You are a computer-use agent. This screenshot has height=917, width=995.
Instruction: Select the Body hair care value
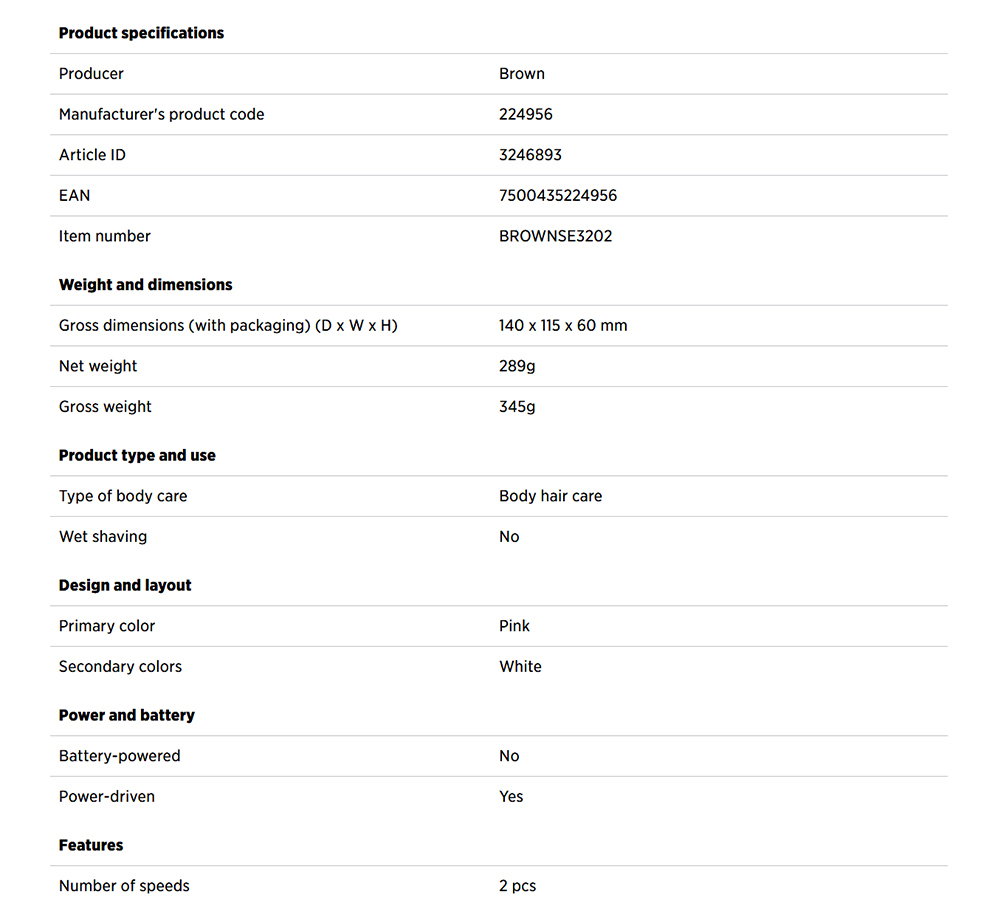point(550,497)
